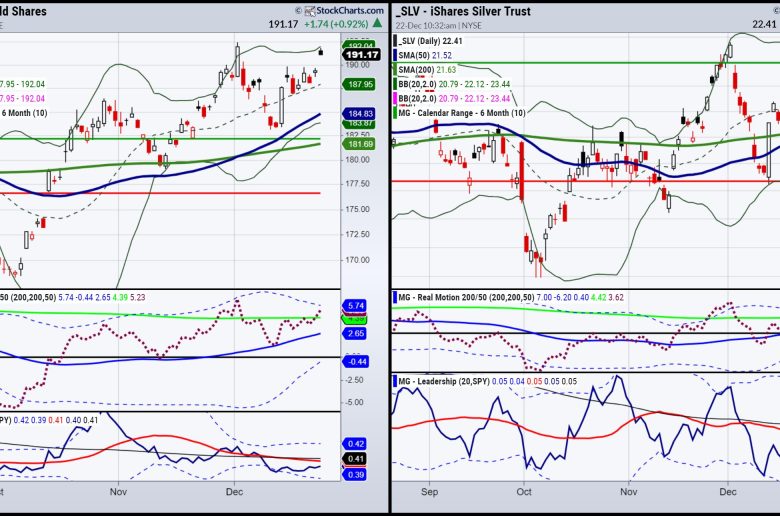Screen dimensions: 780x516
Task: Click the blue SMA(50) legend swatch
Action: coord(395,55)
